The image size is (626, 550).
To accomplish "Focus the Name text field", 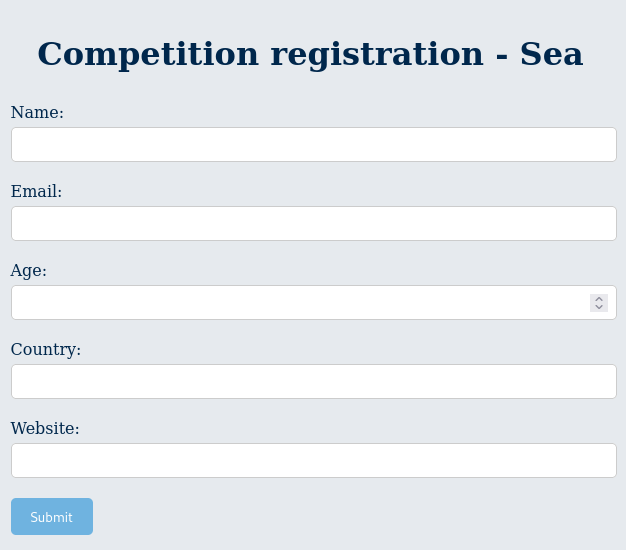I will tap(314, 144).
